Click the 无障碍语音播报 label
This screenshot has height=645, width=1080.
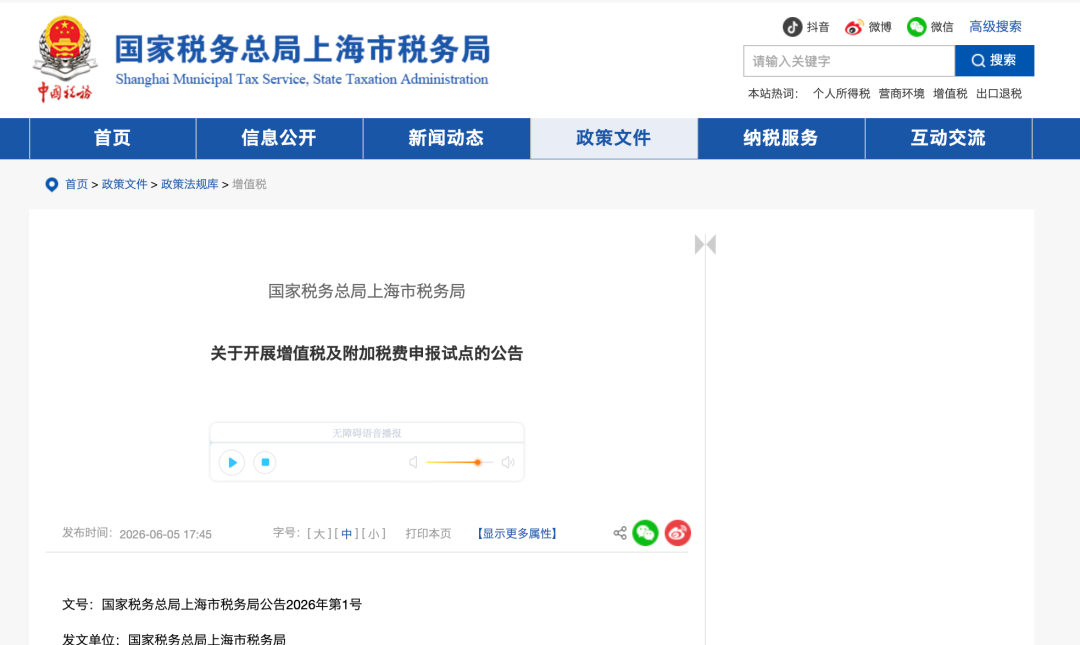click(x=366, y=433)
